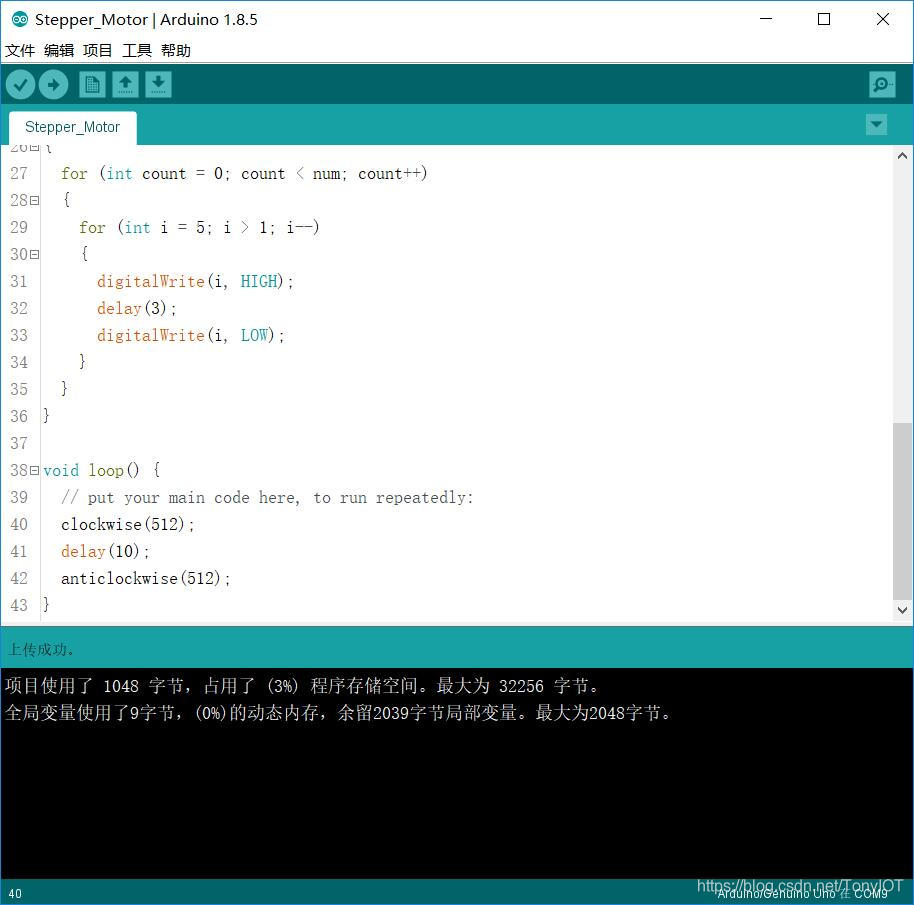
Task: Place cursor on anticlockwise(512); line
Action: pyautogui.click(x=146, y=579)
